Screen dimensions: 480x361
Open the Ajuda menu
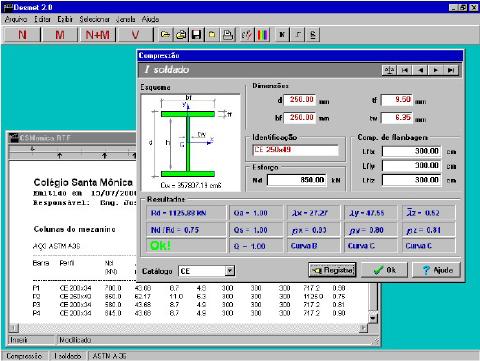pos(150,19)
